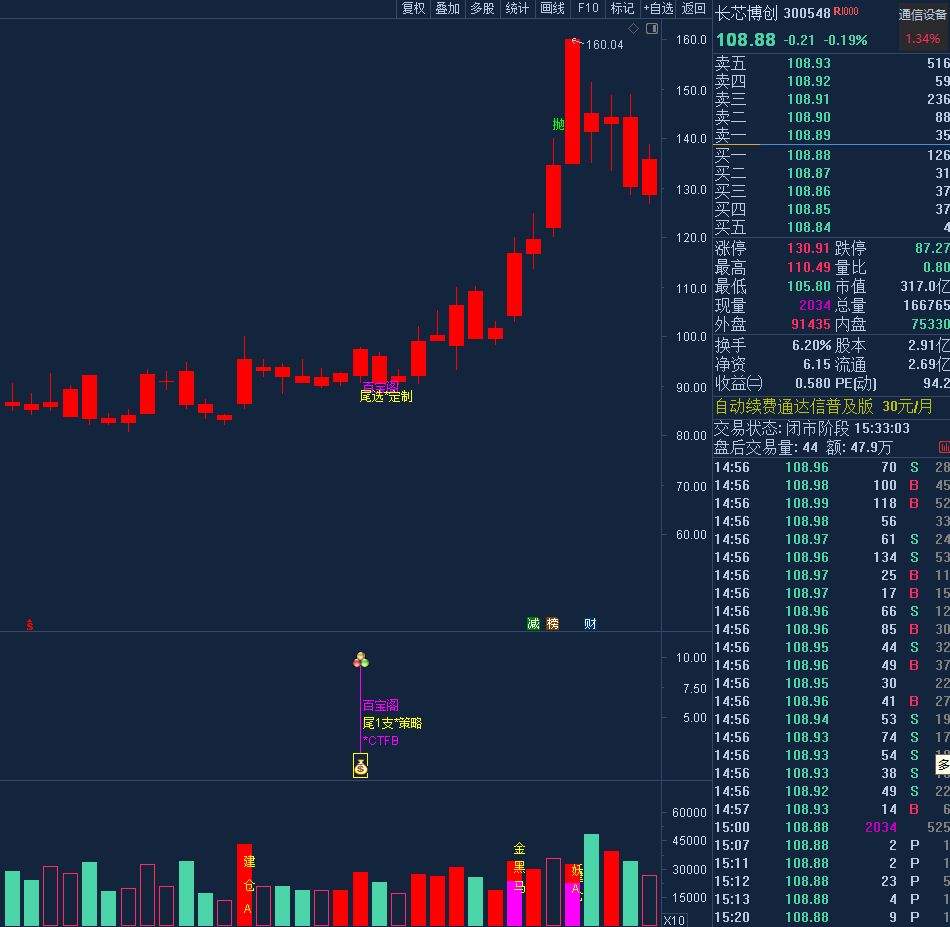Image resolution: width=950 pixels, height=927 pixels.
Task: Click the 财 finance marker icon
Action: pyautogui.click(x=590, y=624)
